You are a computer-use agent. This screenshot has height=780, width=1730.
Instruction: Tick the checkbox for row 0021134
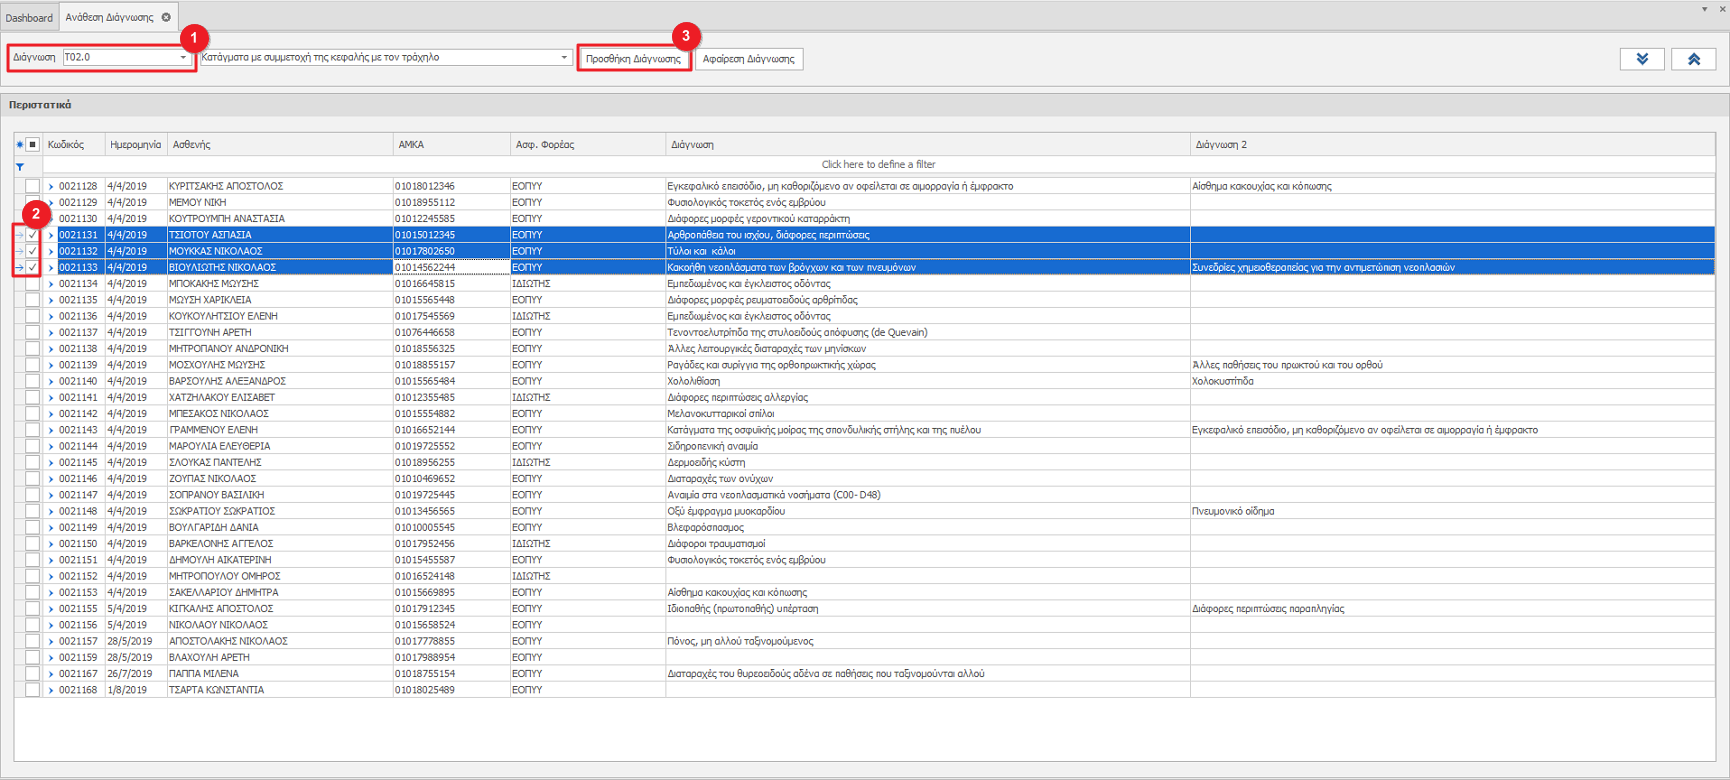point(33,284)
